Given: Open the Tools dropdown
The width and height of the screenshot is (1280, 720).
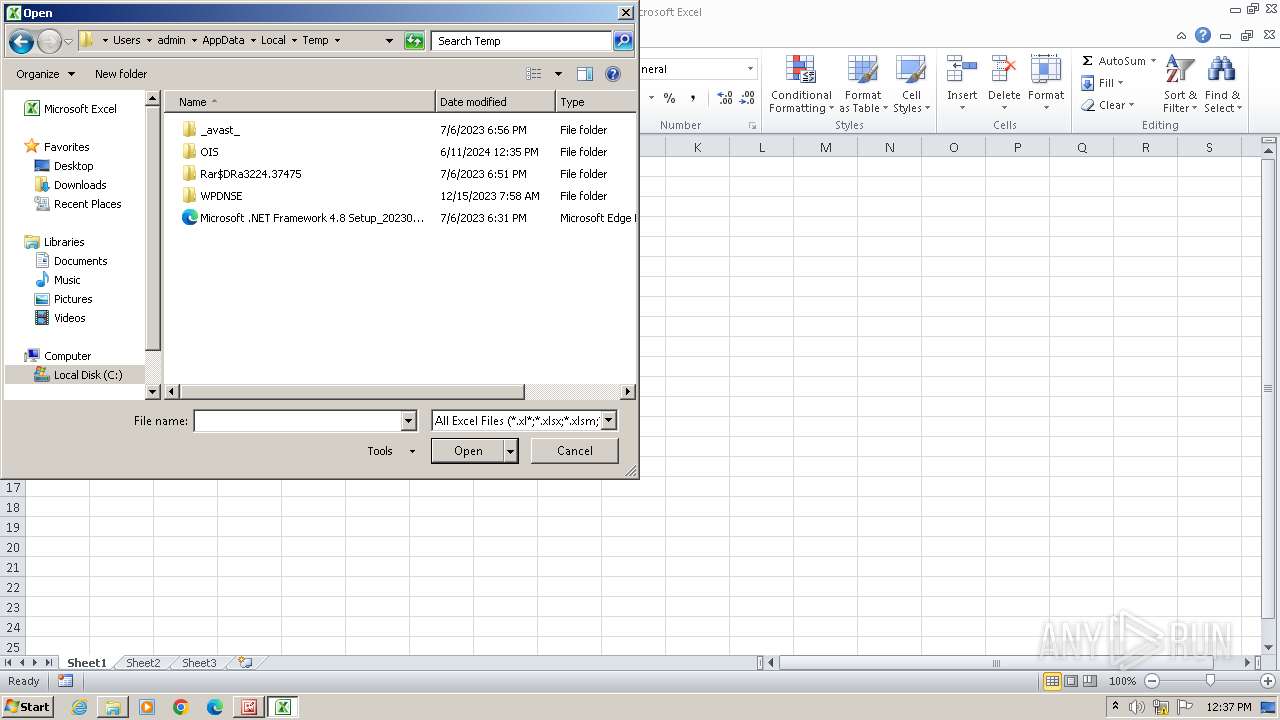Looking at the screenshot, I should click(x=391, y=451).
